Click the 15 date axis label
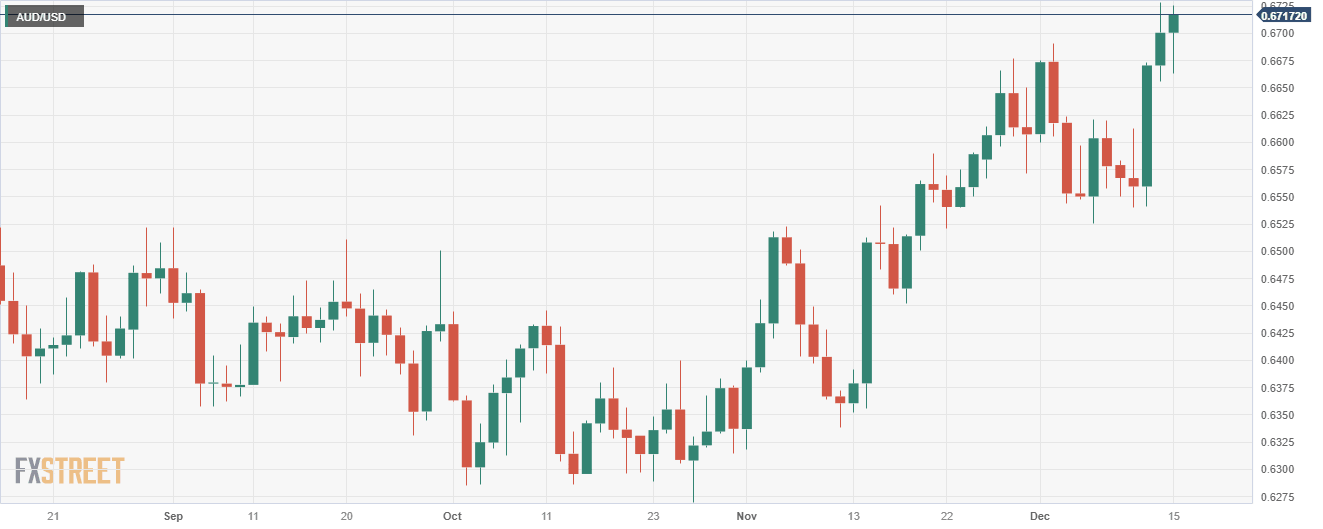Screen dimensions: 1323x529 point(1174,517)
